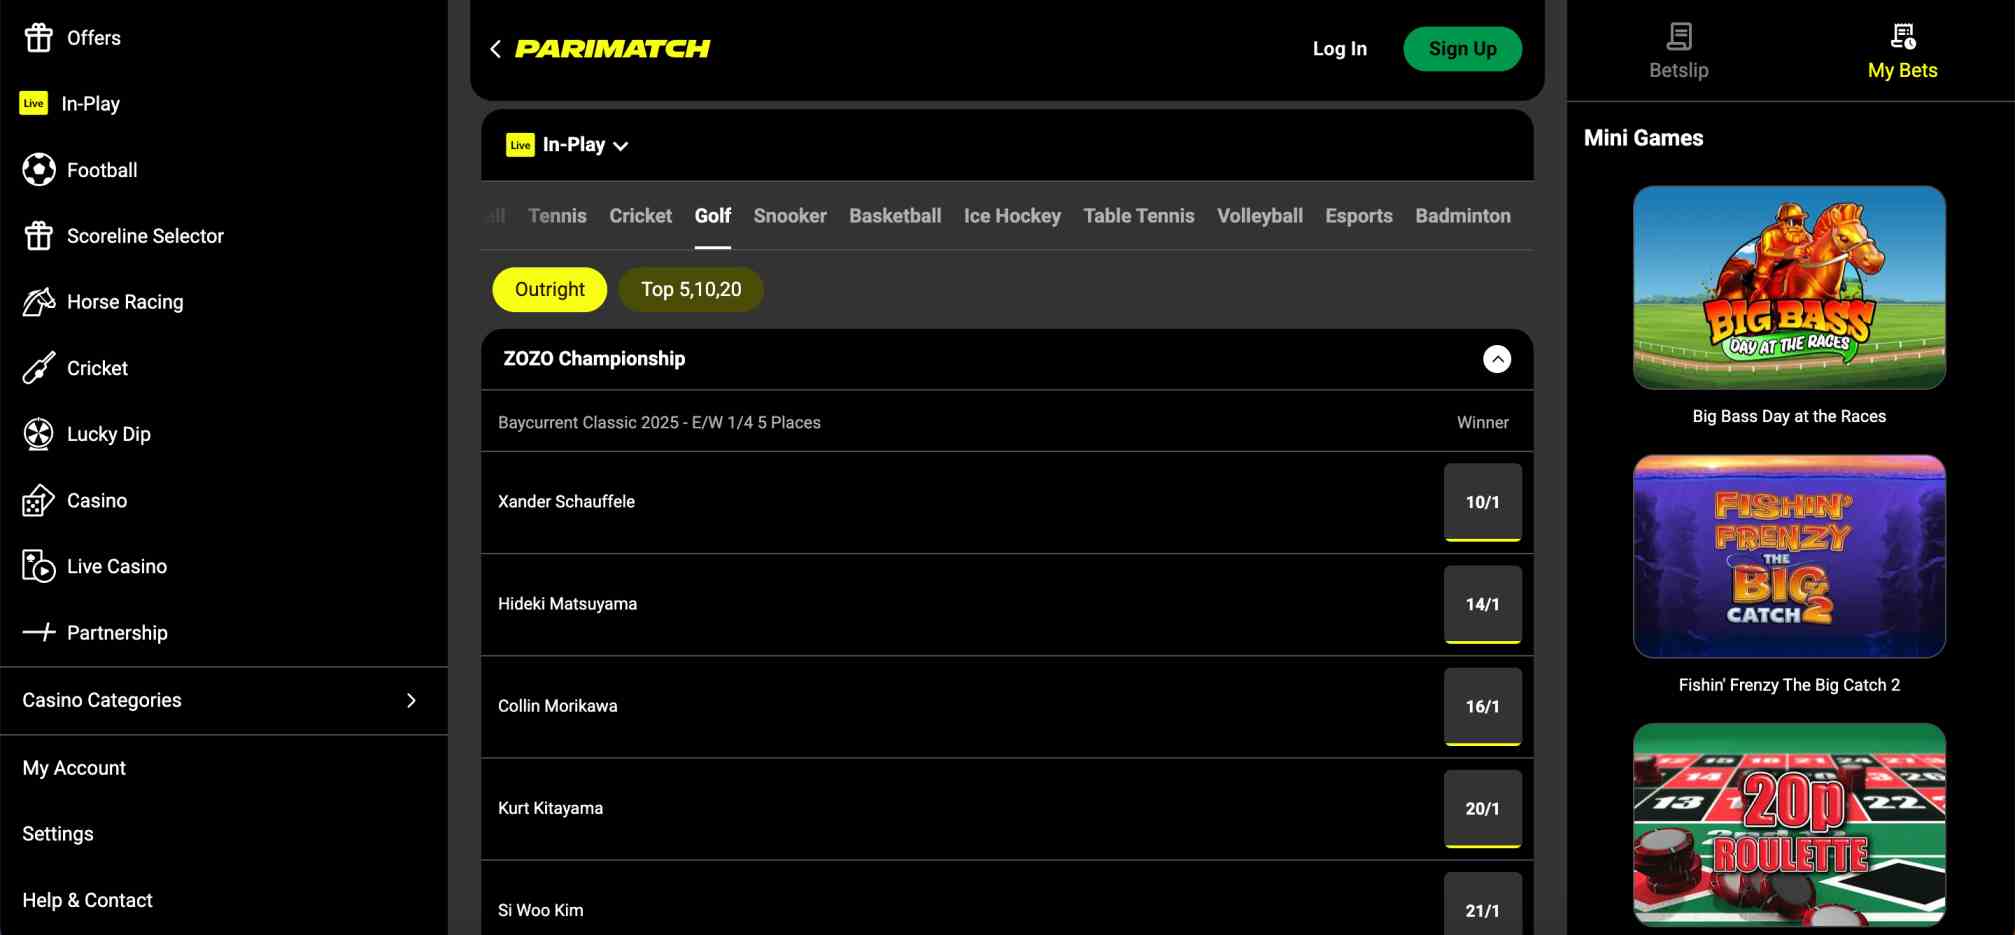Screen dimensions: 2015x935
Task: Collapse the ZOZO Championship section
Action: coord(1497,359)
